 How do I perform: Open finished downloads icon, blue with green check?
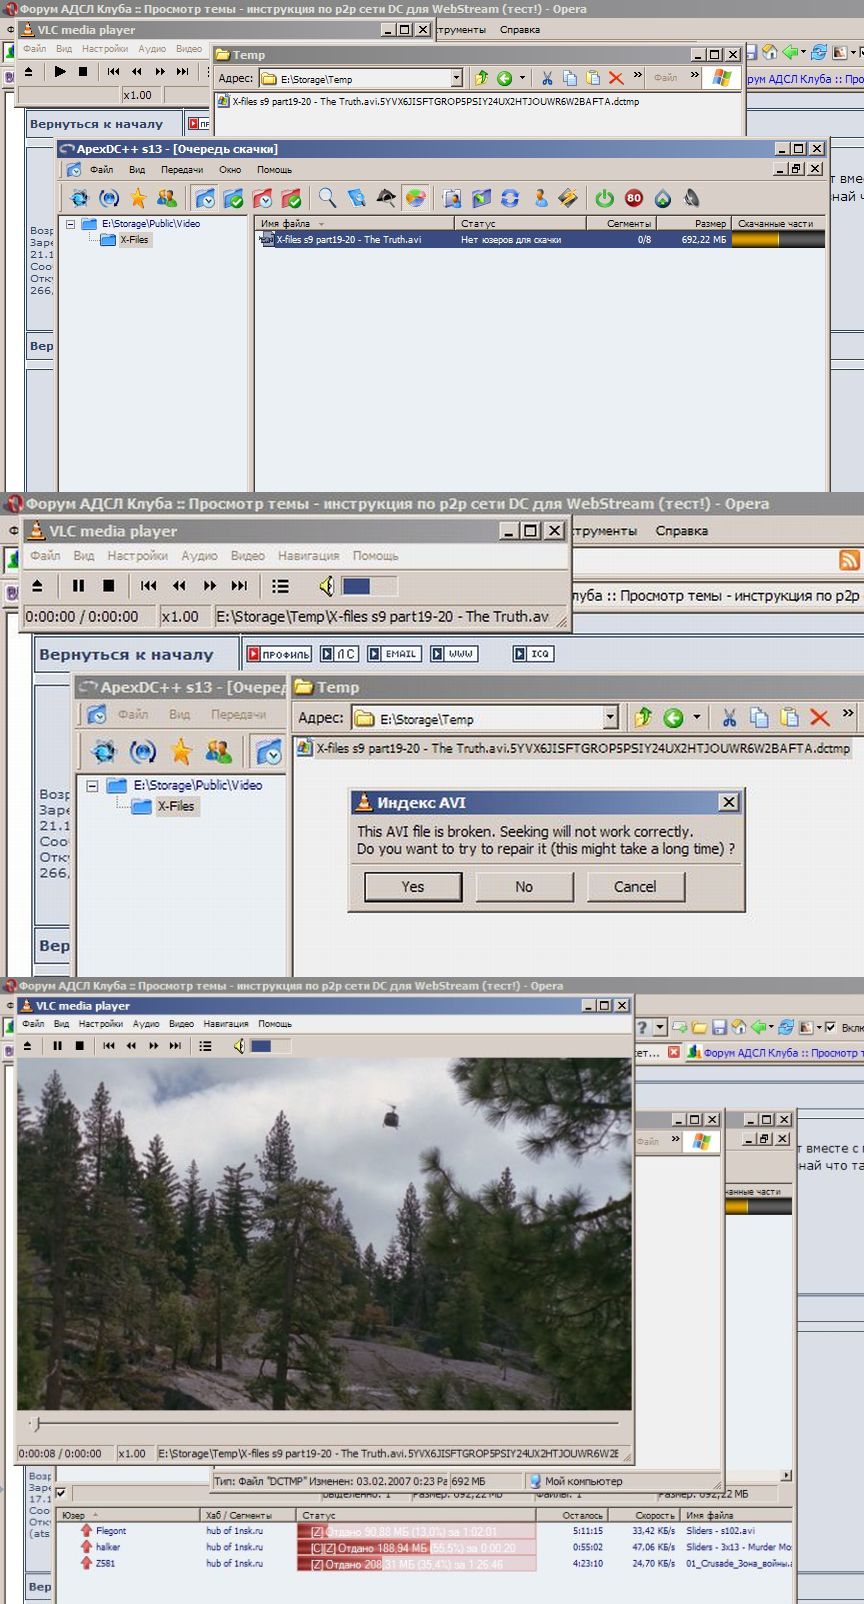click(233, 198)
